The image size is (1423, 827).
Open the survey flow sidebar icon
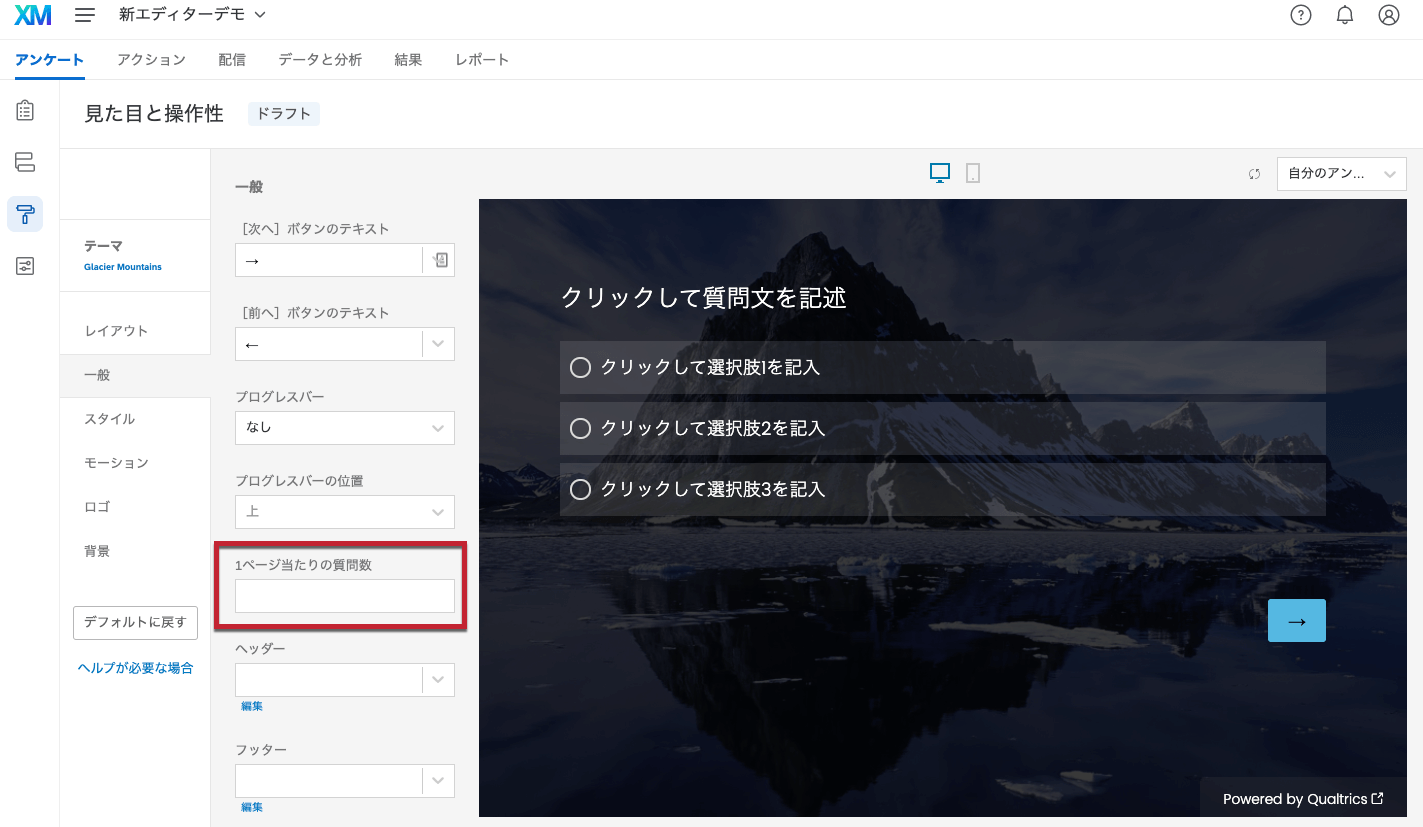click(x=25, y=162)
